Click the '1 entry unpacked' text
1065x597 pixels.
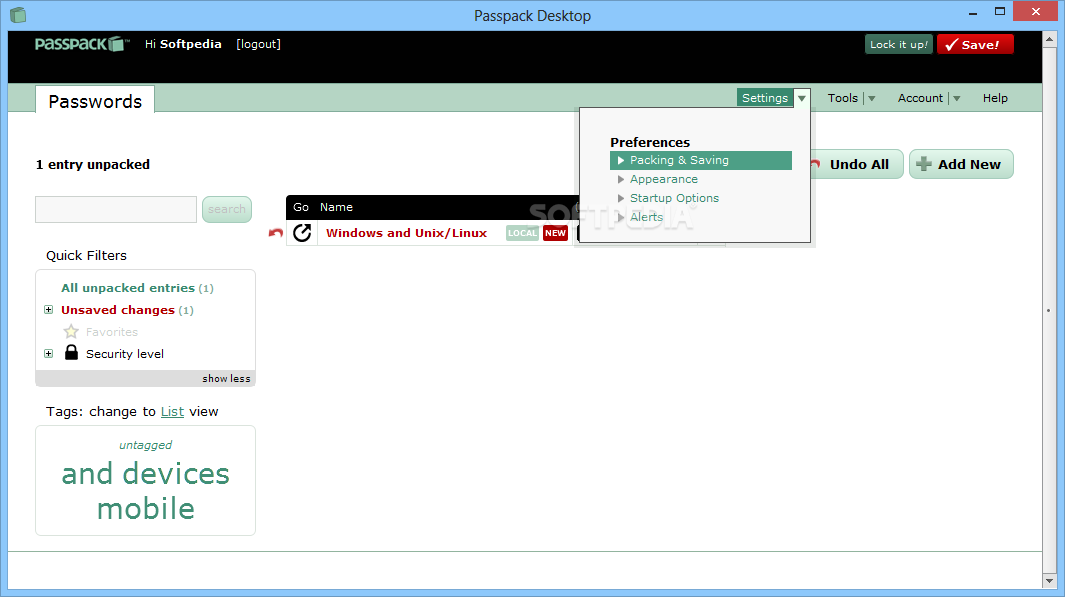pyautogui.click(x=92, y=164)
